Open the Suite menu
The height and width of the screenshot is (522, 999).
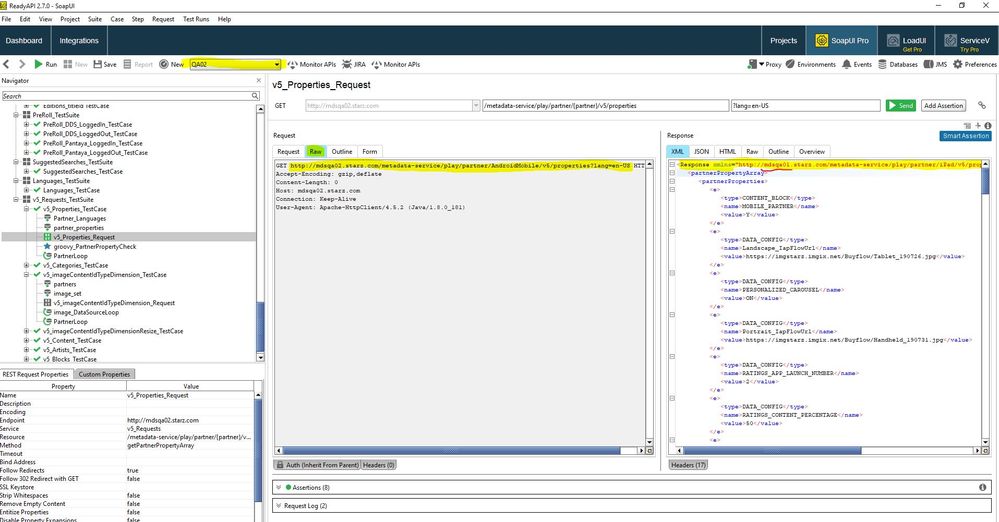pyautogui.click(x=93, y=19)
